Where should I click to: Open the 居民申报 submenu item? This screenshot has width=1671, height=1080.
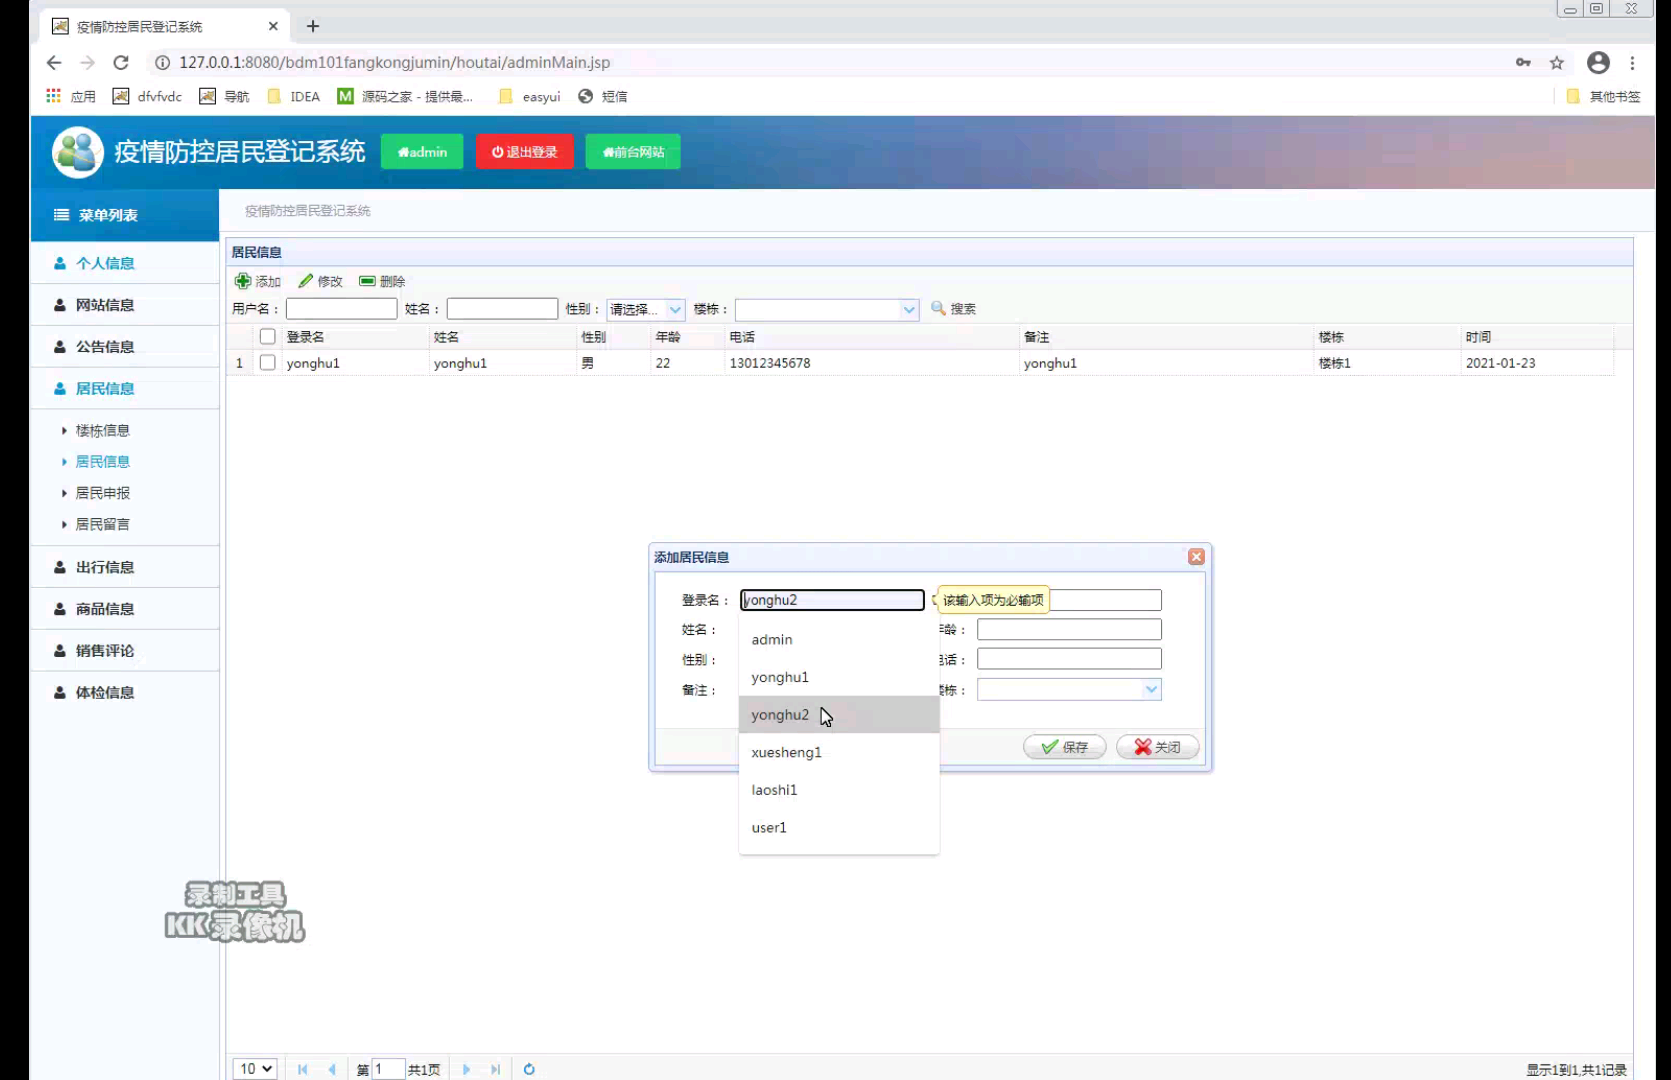[102, 493]
